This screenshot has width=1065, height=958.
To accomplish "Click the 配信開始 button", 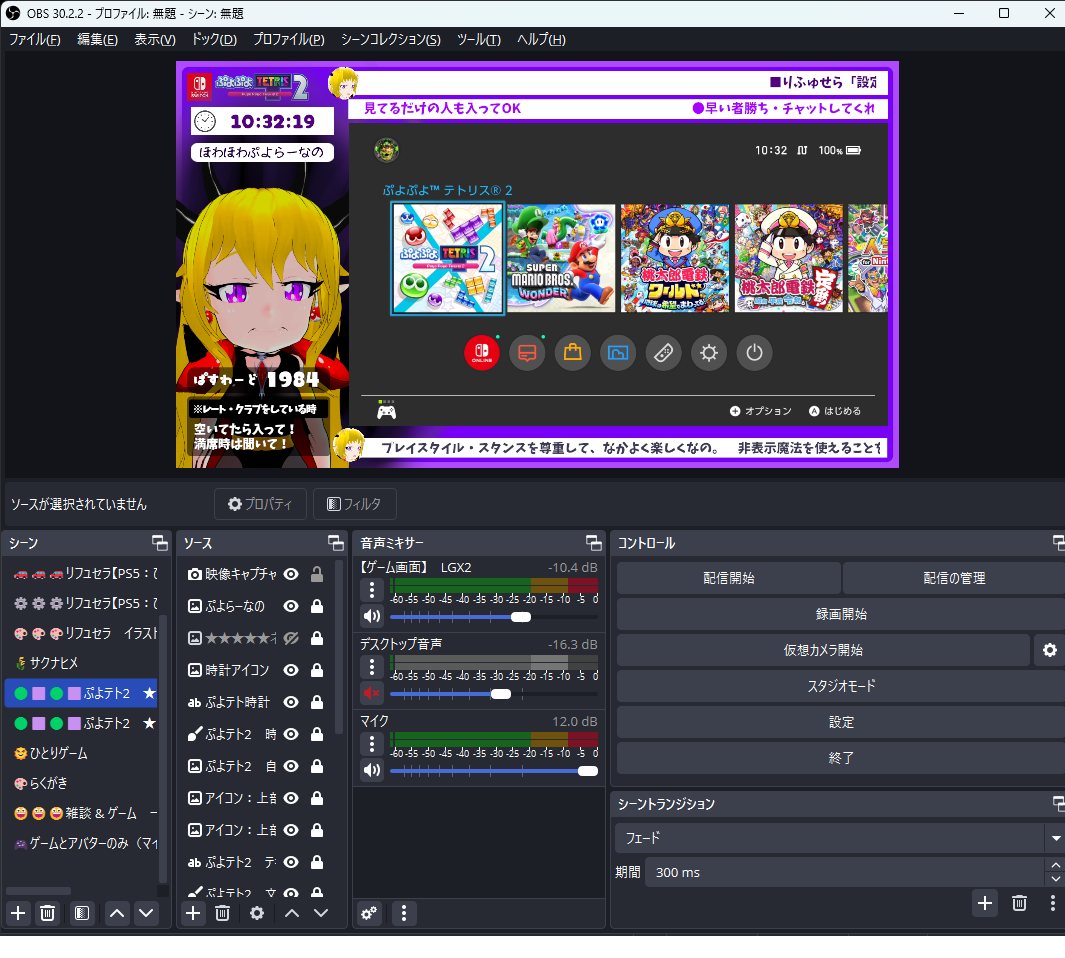I will 728,578.
